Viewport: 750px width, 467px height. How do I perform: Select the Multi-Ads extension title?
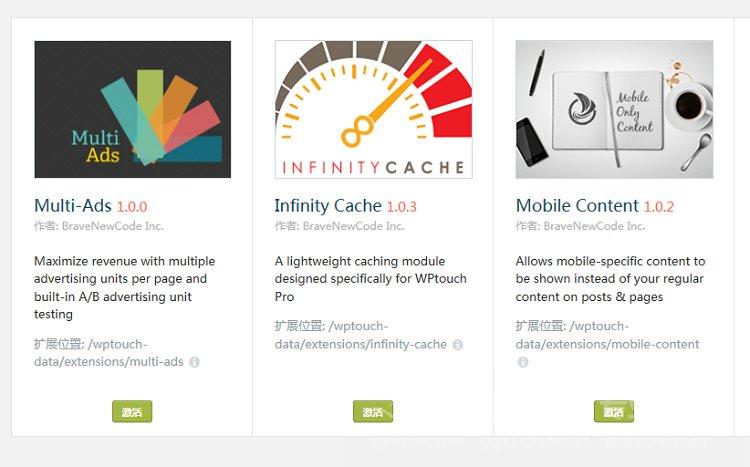(73, 206)
